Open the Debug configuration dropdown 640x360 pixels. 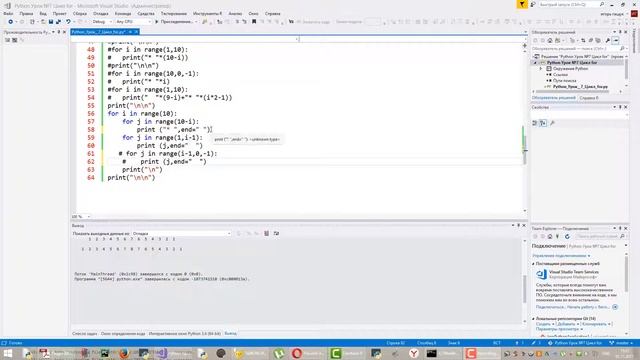[101, 22]
